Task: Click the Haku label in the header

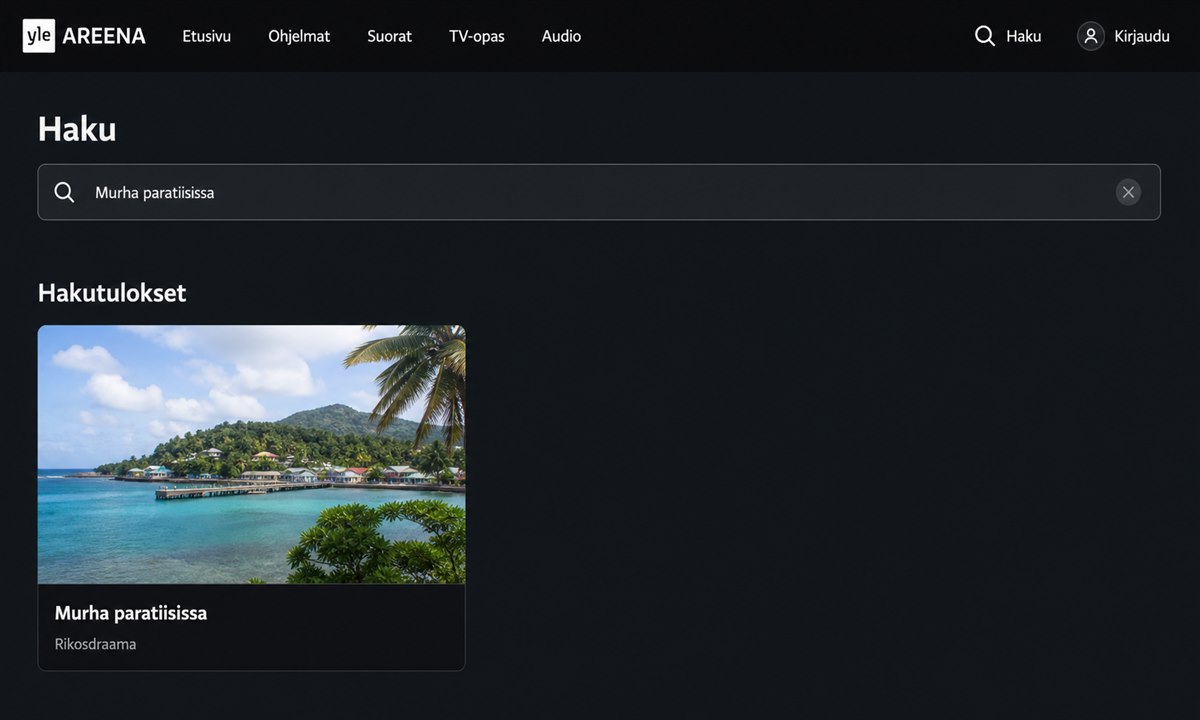Action: pyautogui.click(x=1024, y=36)
